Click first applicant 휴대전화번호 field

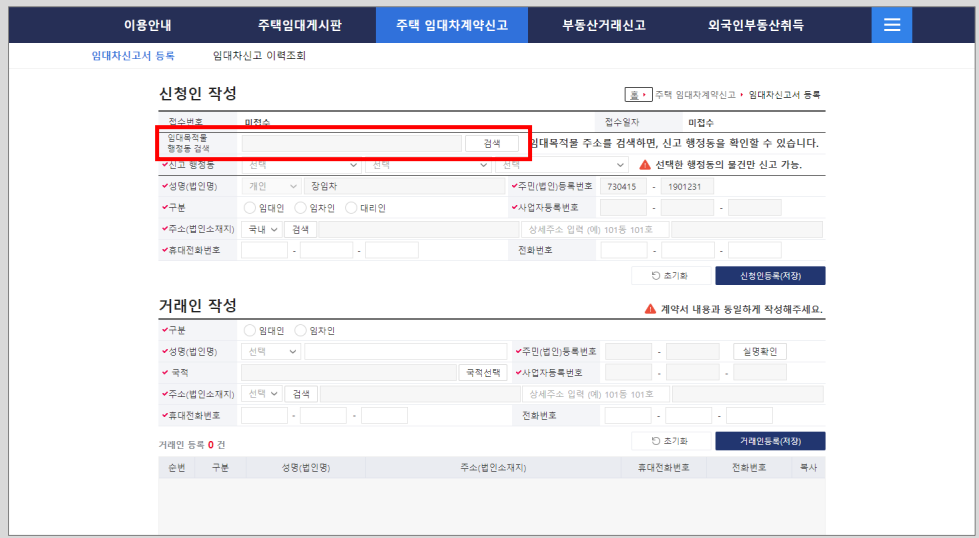click(264, 250)
